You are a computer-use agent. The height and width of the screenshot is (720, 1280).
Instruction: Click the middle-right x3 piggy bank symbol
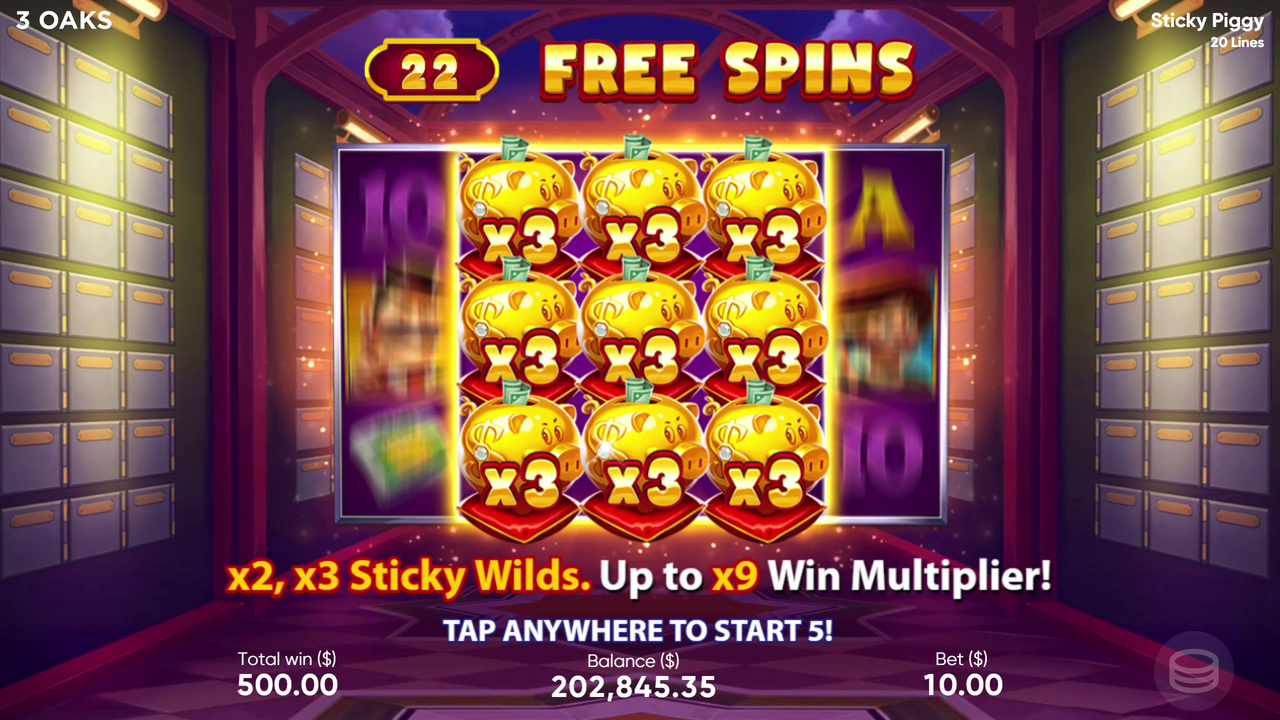[764, 331]
